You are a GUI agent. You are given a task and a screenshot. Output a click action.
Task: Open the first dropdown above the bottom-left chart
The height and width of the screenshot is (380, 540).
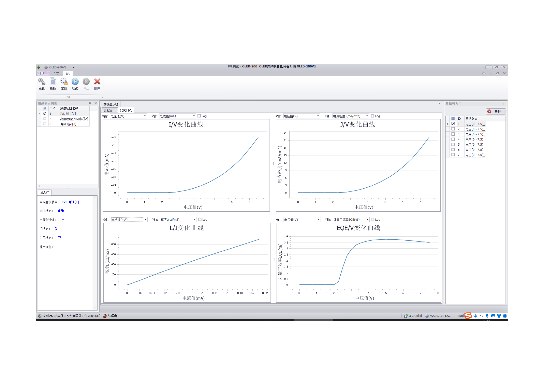pos(129,219)
